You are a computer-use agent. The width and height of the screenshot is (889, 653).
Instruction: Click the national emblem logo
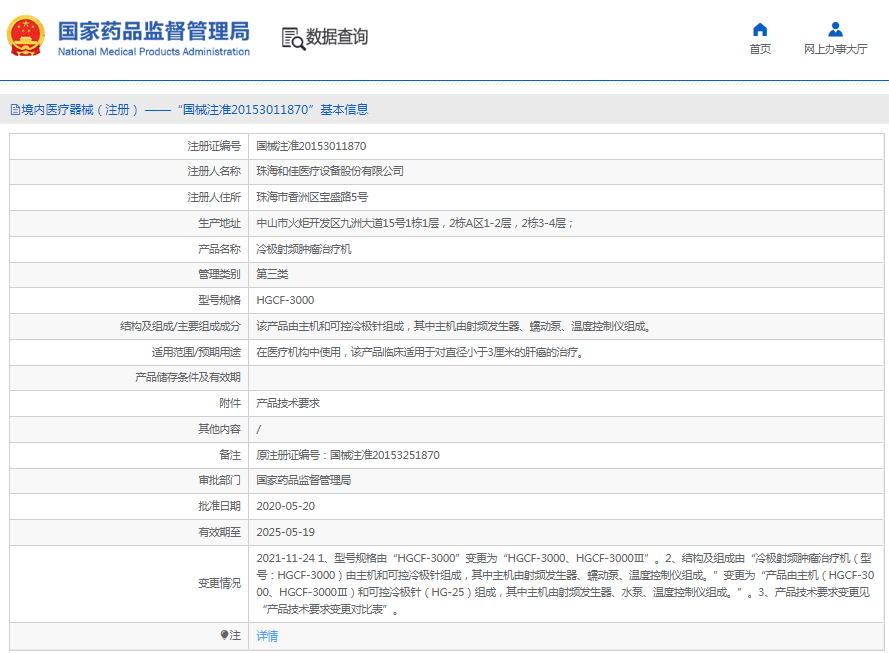pyautogui.click(x=28, y=37)
